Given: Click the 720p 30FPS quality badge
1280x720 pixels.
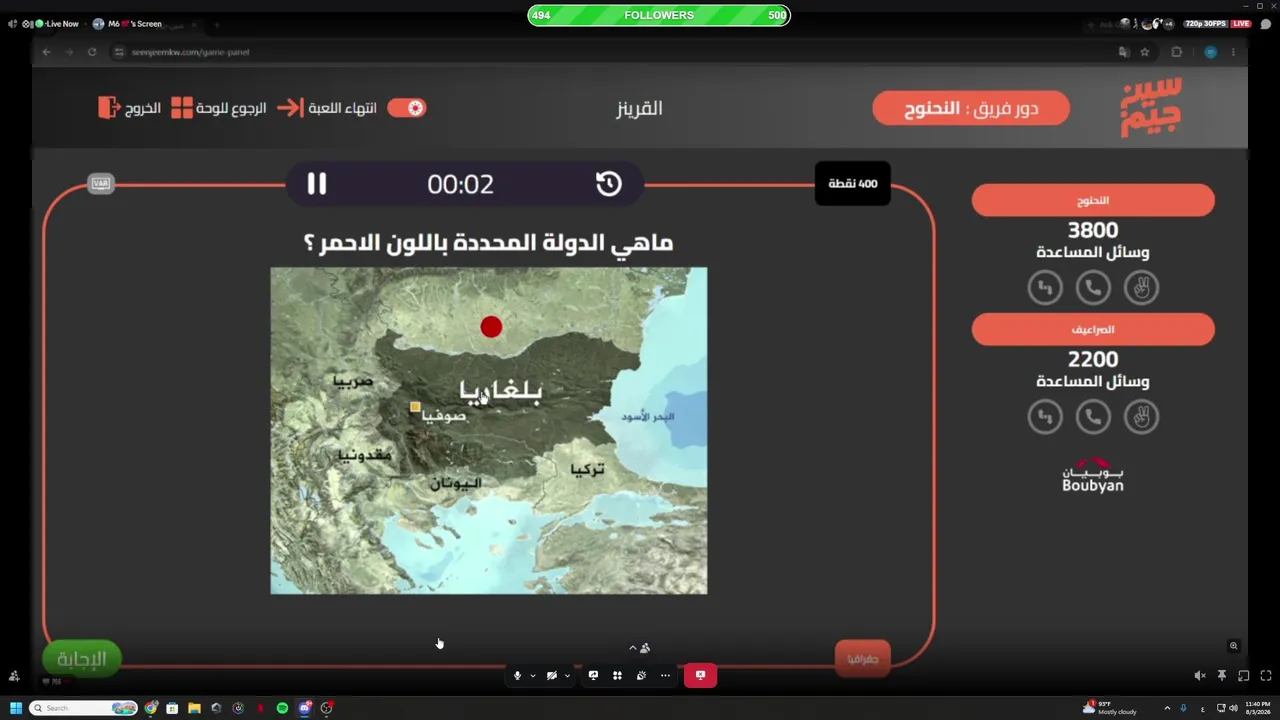Looking at the screenshot, I should [1205, 24].
